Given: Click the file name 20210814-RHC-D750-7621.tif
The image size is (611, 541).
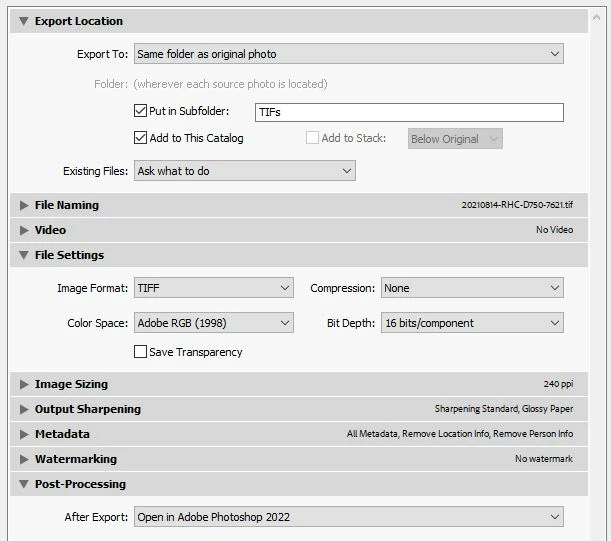Looking at the screenshot, I should coord(517,205).
